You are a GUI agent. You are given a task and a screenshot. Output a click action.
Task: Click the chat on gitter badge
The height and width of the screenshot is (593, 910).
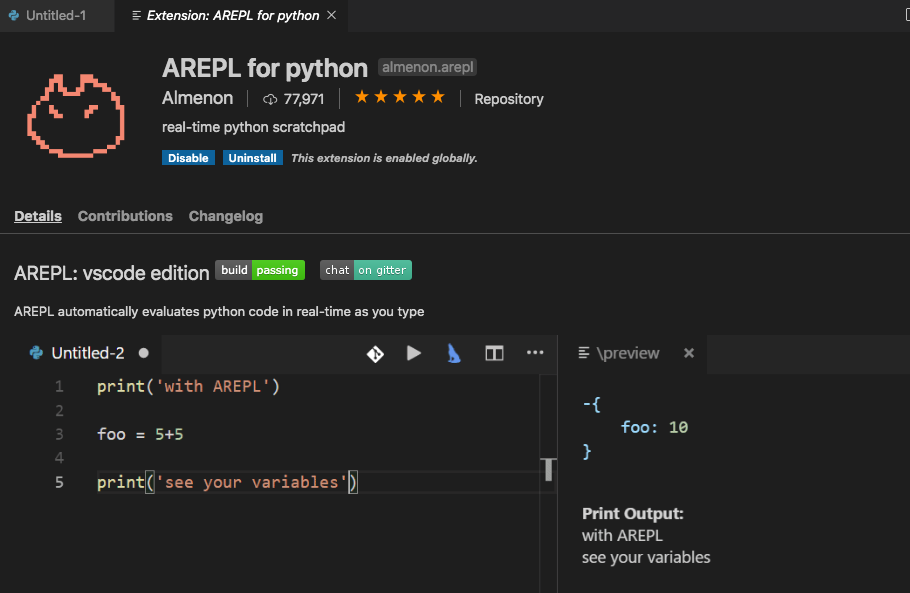[x=366, y=270]
